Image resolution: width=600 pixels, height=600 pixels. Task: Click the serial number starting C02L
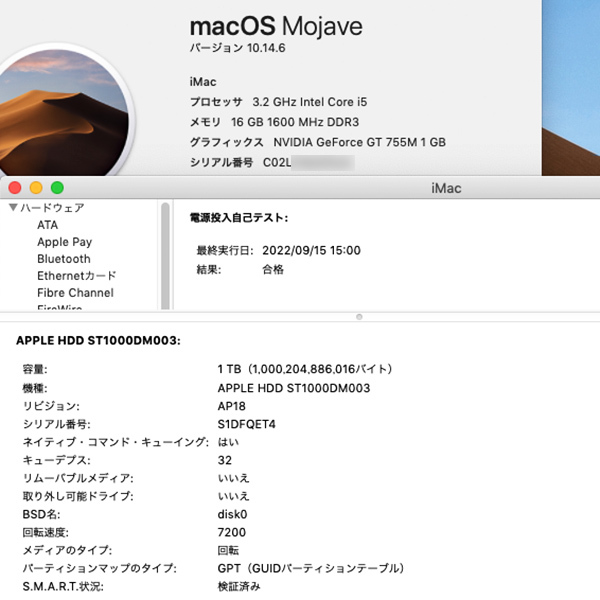click(308, 163)
